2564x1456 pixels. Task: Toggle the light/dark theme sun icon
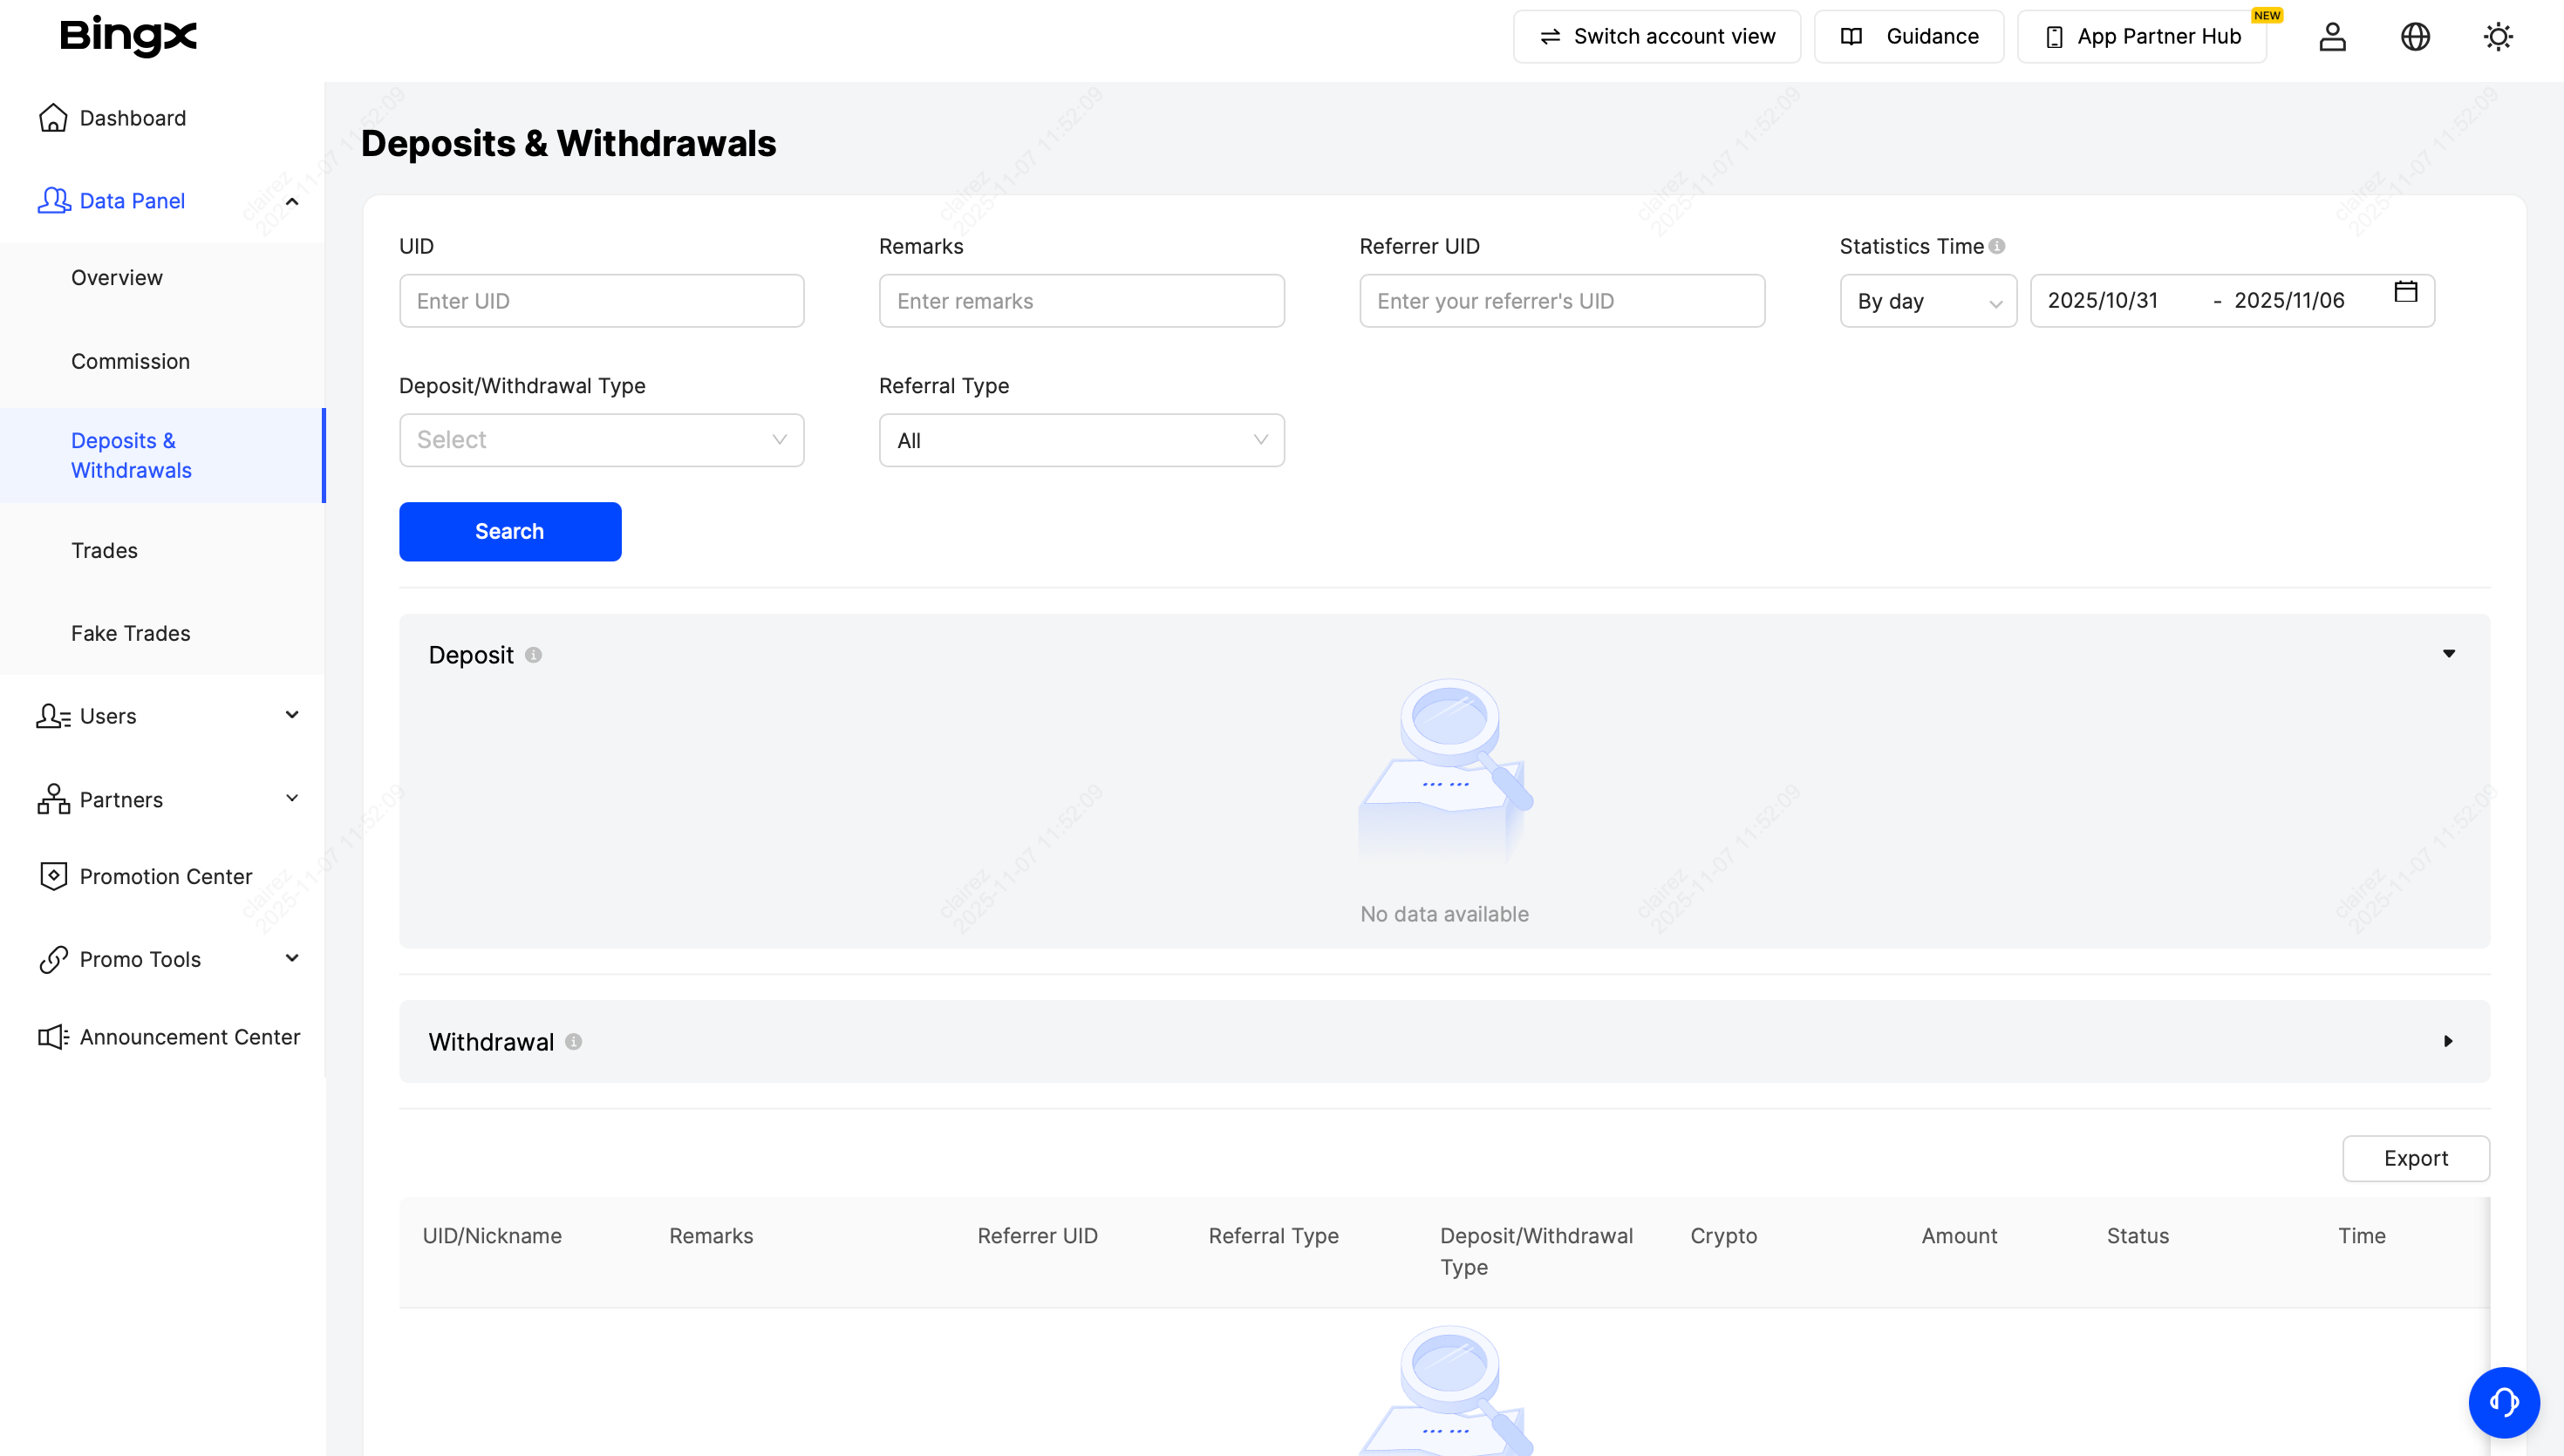(x=2497, y=37)
